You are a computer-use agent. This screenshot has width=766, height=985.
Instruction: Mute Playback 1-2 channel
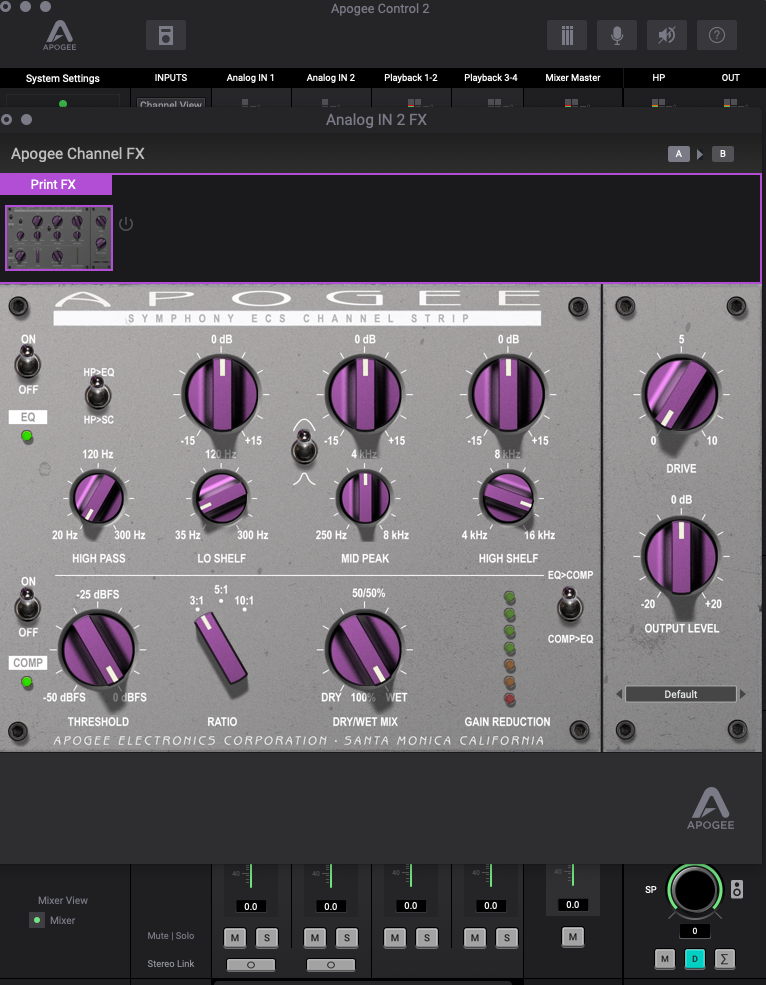pyautogui.click(x=395, y=938)
